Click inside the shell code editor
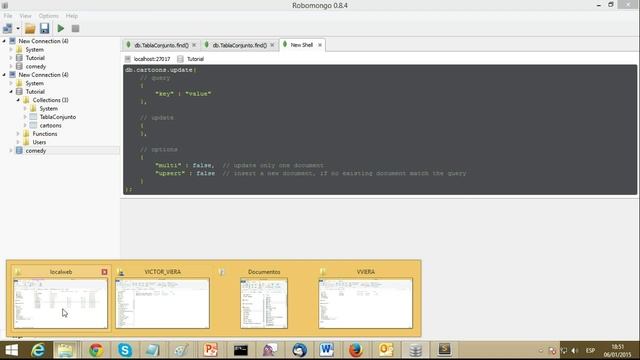This screenshot has height=360, width=640. pyautogui.click(x=380, y=130)
